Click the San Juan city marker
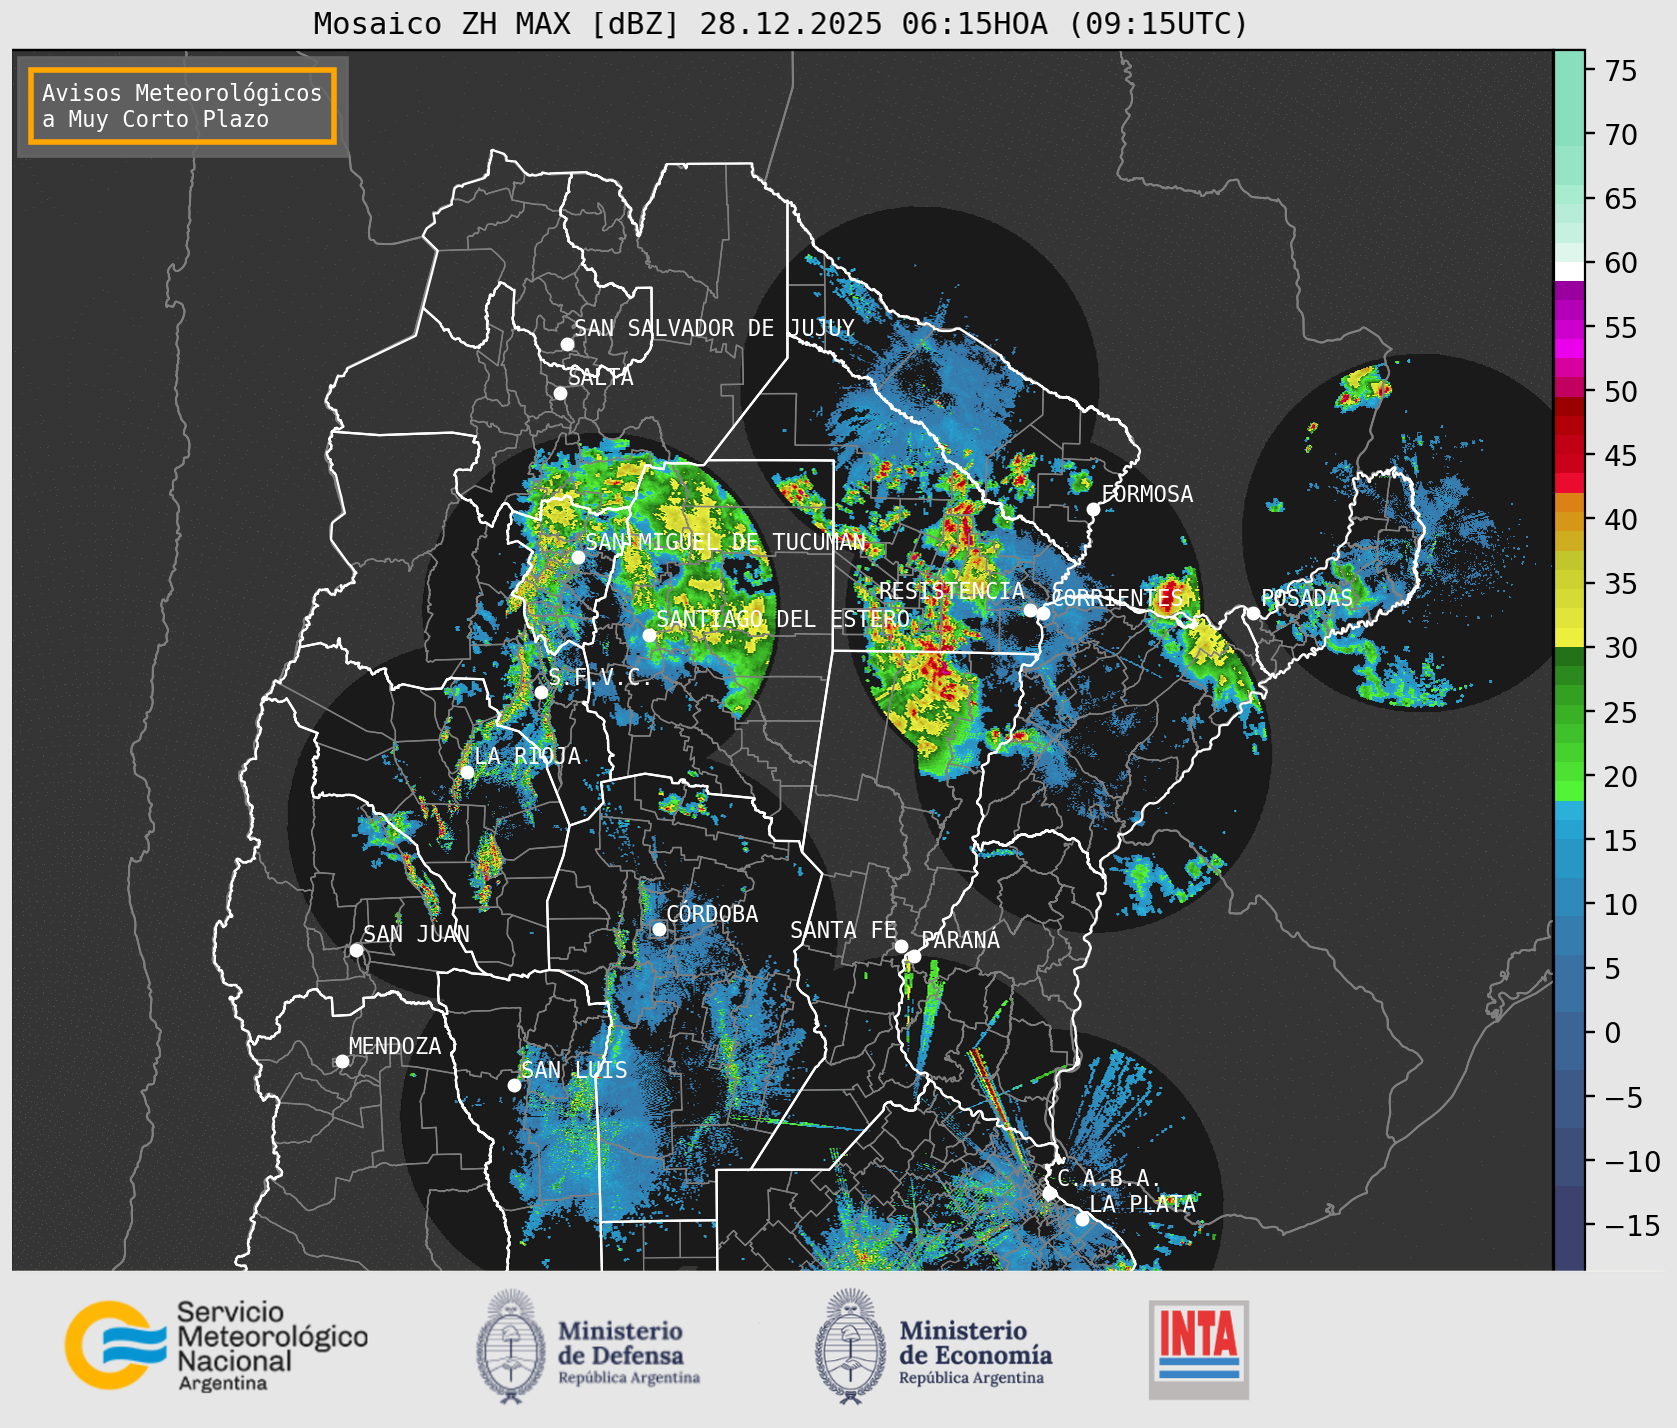 [x=356, y=950]
